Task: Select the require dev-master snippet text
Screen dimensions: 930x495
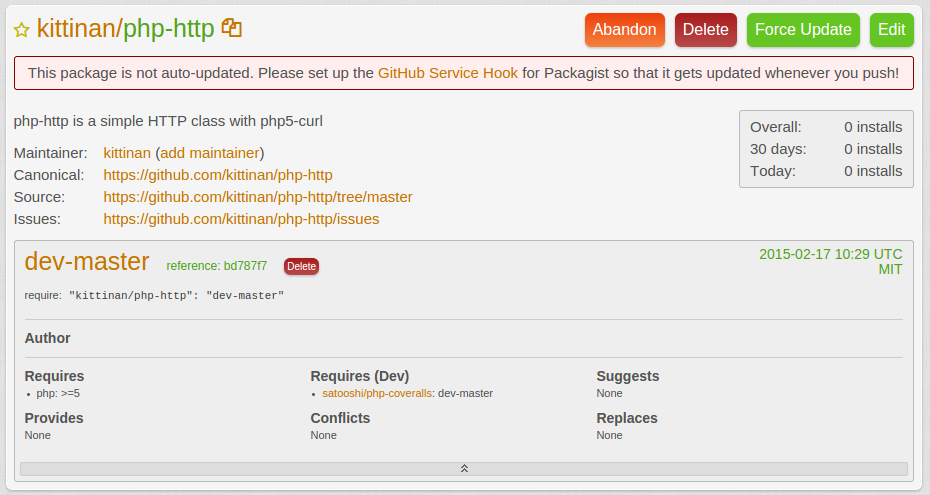Action: pos(176,296)
